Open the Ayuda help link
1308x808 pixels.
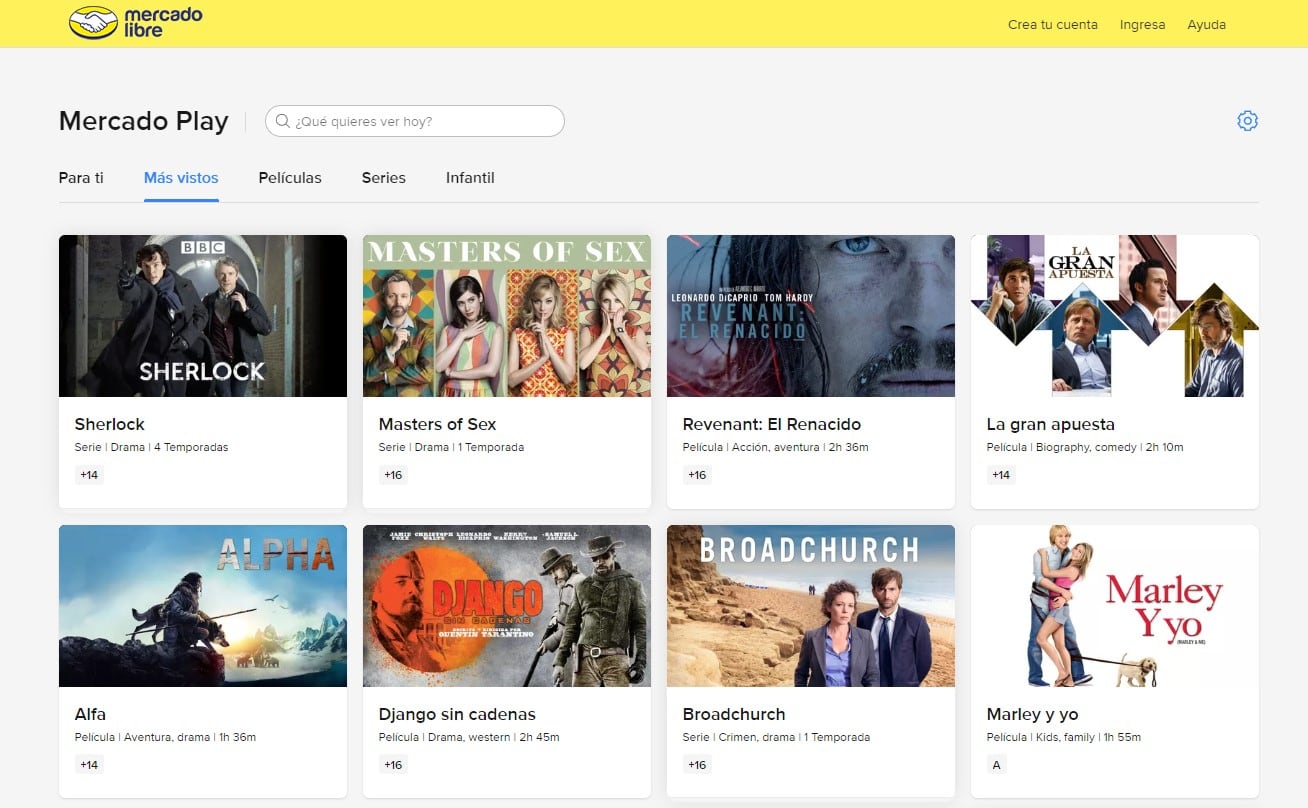(1206, 24)
